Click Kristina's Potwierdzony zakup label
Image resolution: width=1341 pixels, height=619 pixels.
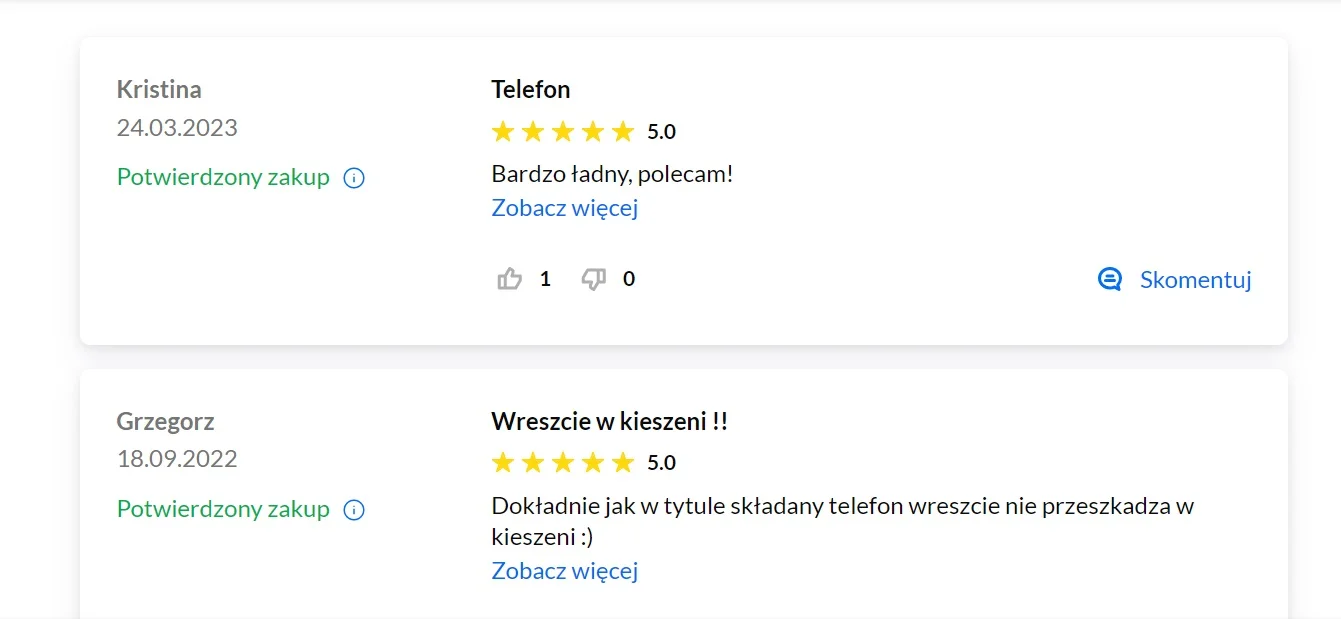click(x=223, y=177)
